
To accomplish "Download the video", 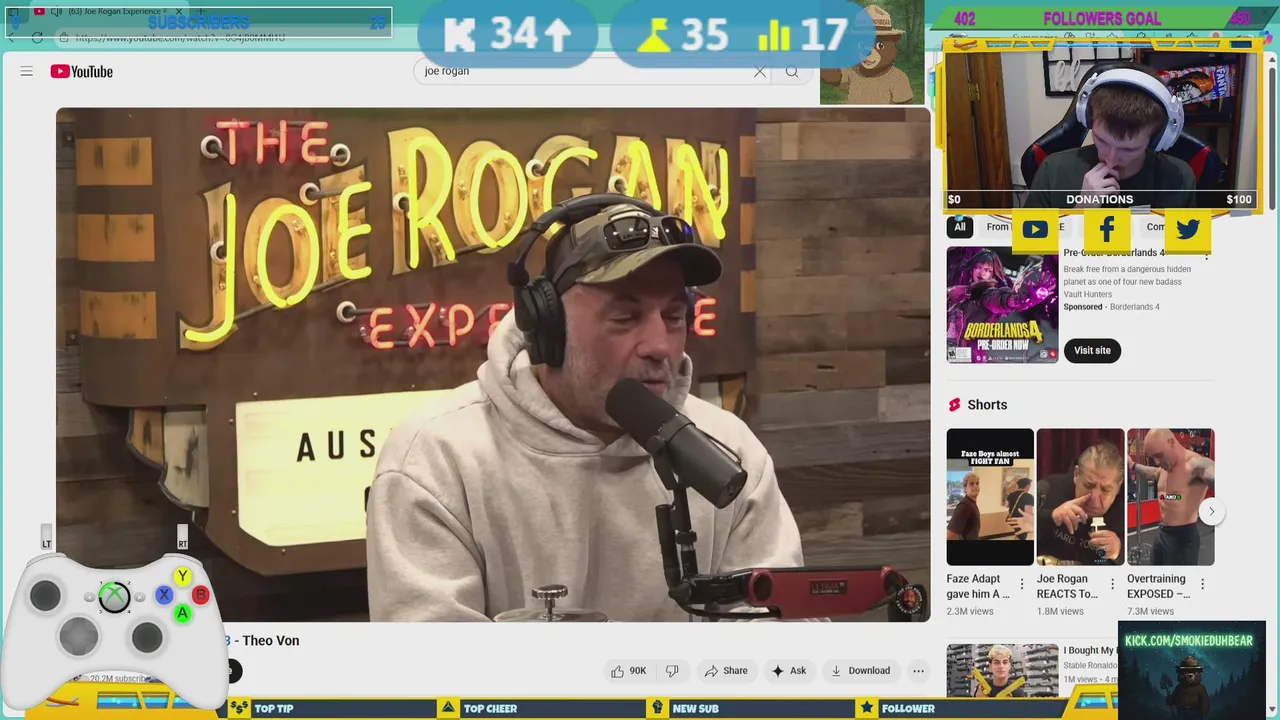I will pos(860,671).
